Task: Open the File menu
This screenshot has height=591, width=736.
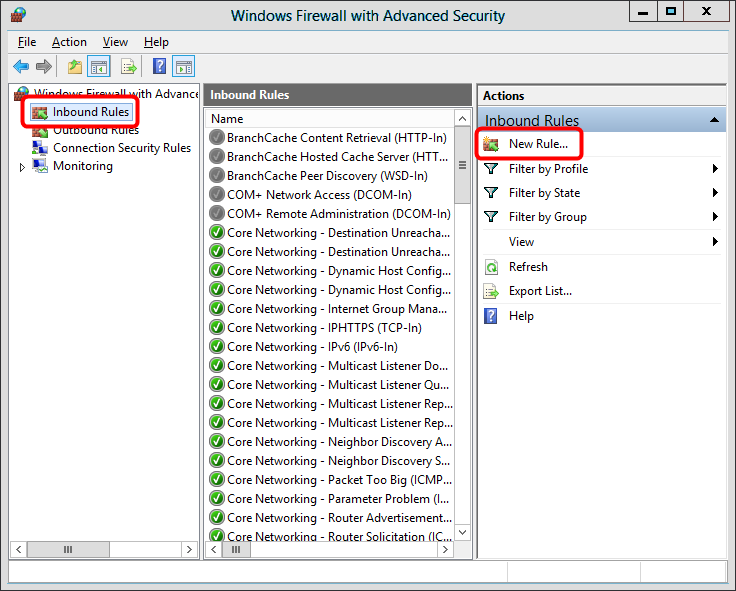Action: coord(27,42)
